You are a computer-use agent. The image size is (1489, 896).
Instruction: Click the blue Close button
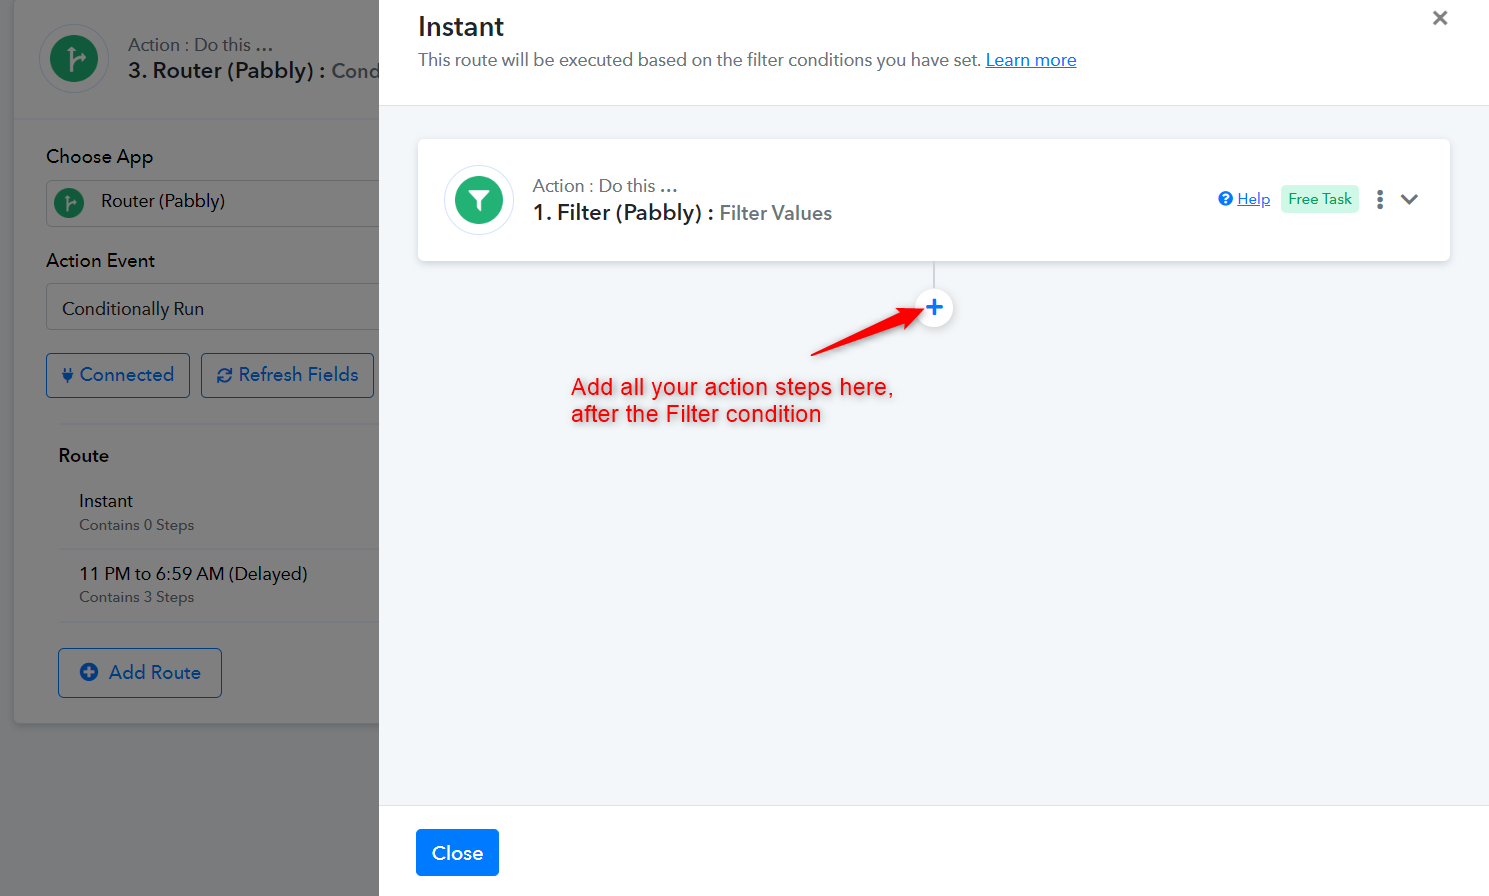tap(457, 853)
